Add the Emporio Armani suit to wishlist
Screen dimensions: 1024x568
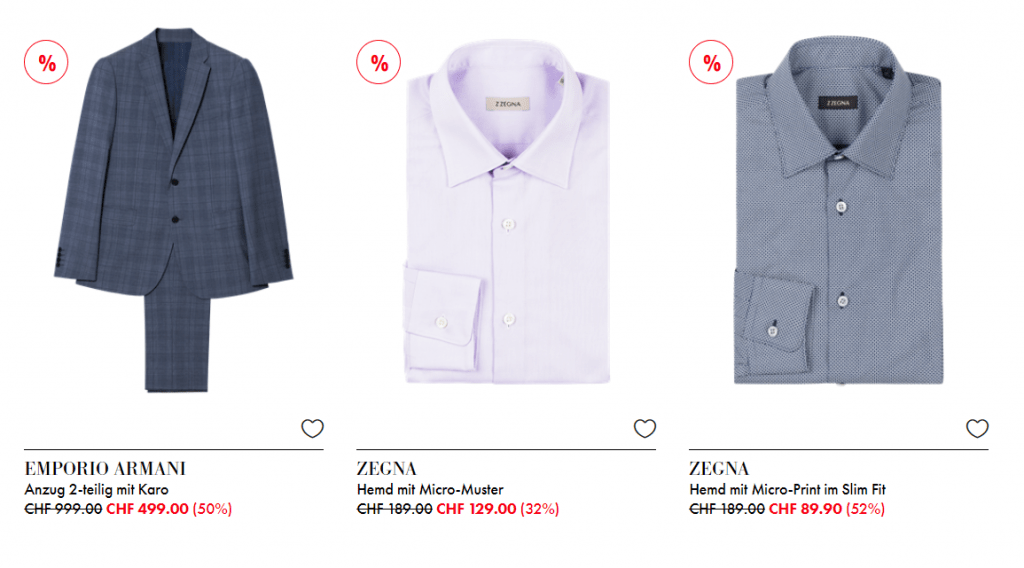pyautogui.click(x=312, y=428)
